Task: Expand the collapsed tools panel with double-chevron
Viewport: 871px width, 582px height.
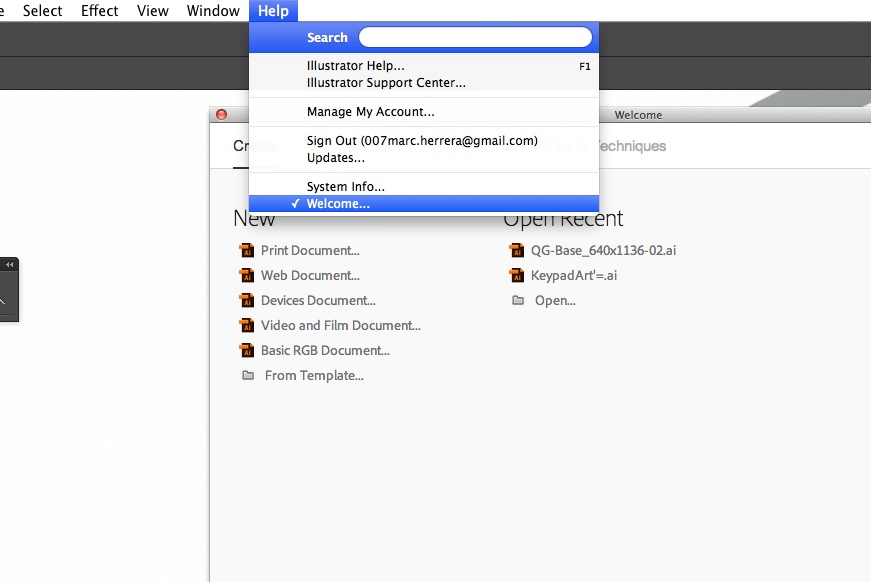Action: [x=9, y=264]
